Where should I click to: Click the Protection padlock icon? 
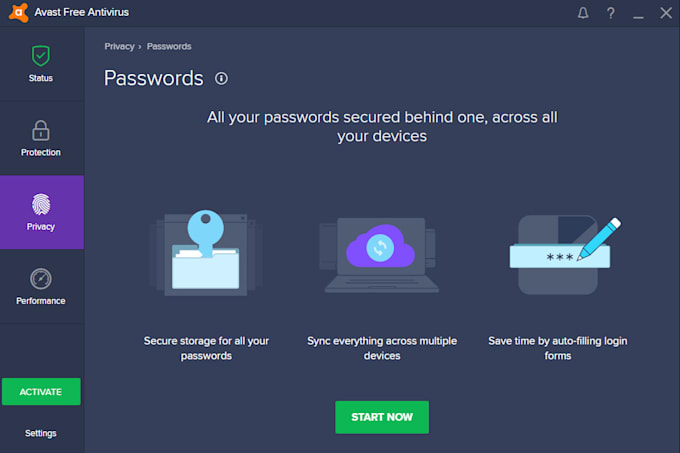41,130
